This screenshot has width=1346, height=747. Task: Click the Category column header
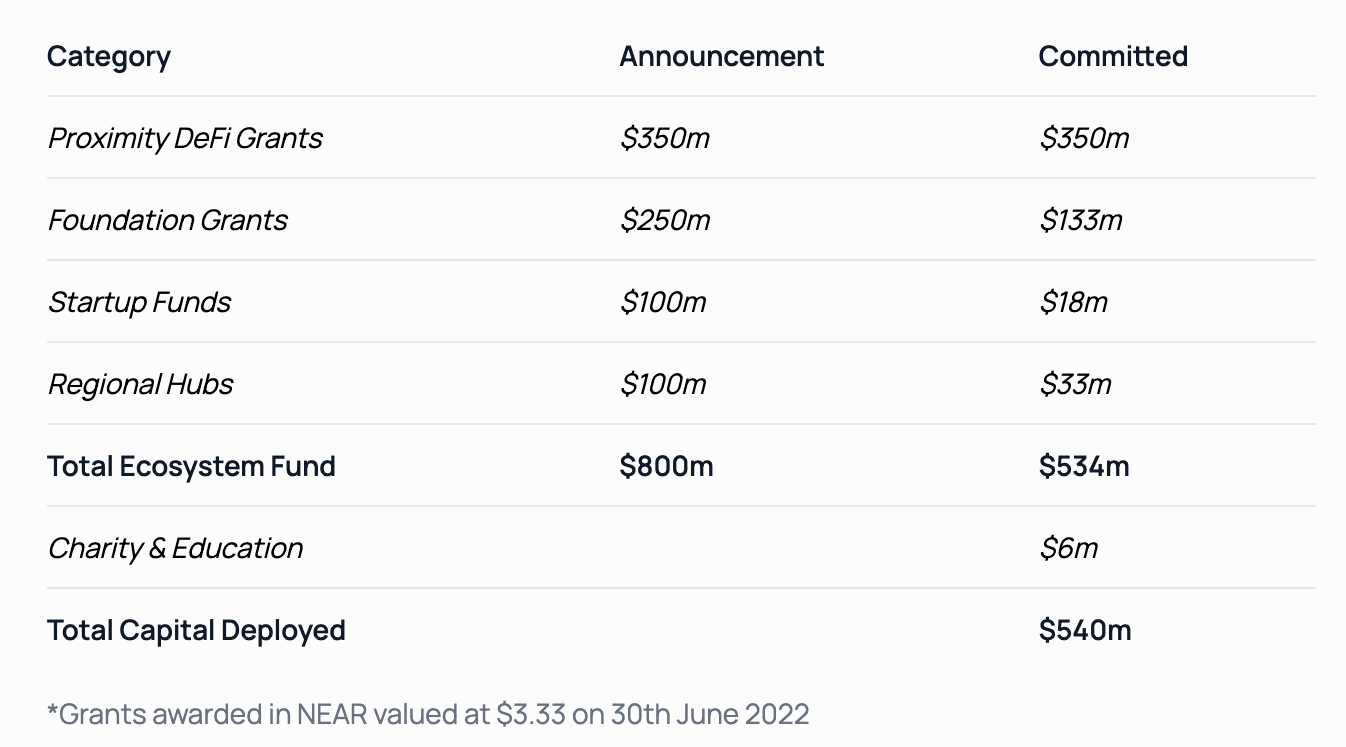pos(108,57)
